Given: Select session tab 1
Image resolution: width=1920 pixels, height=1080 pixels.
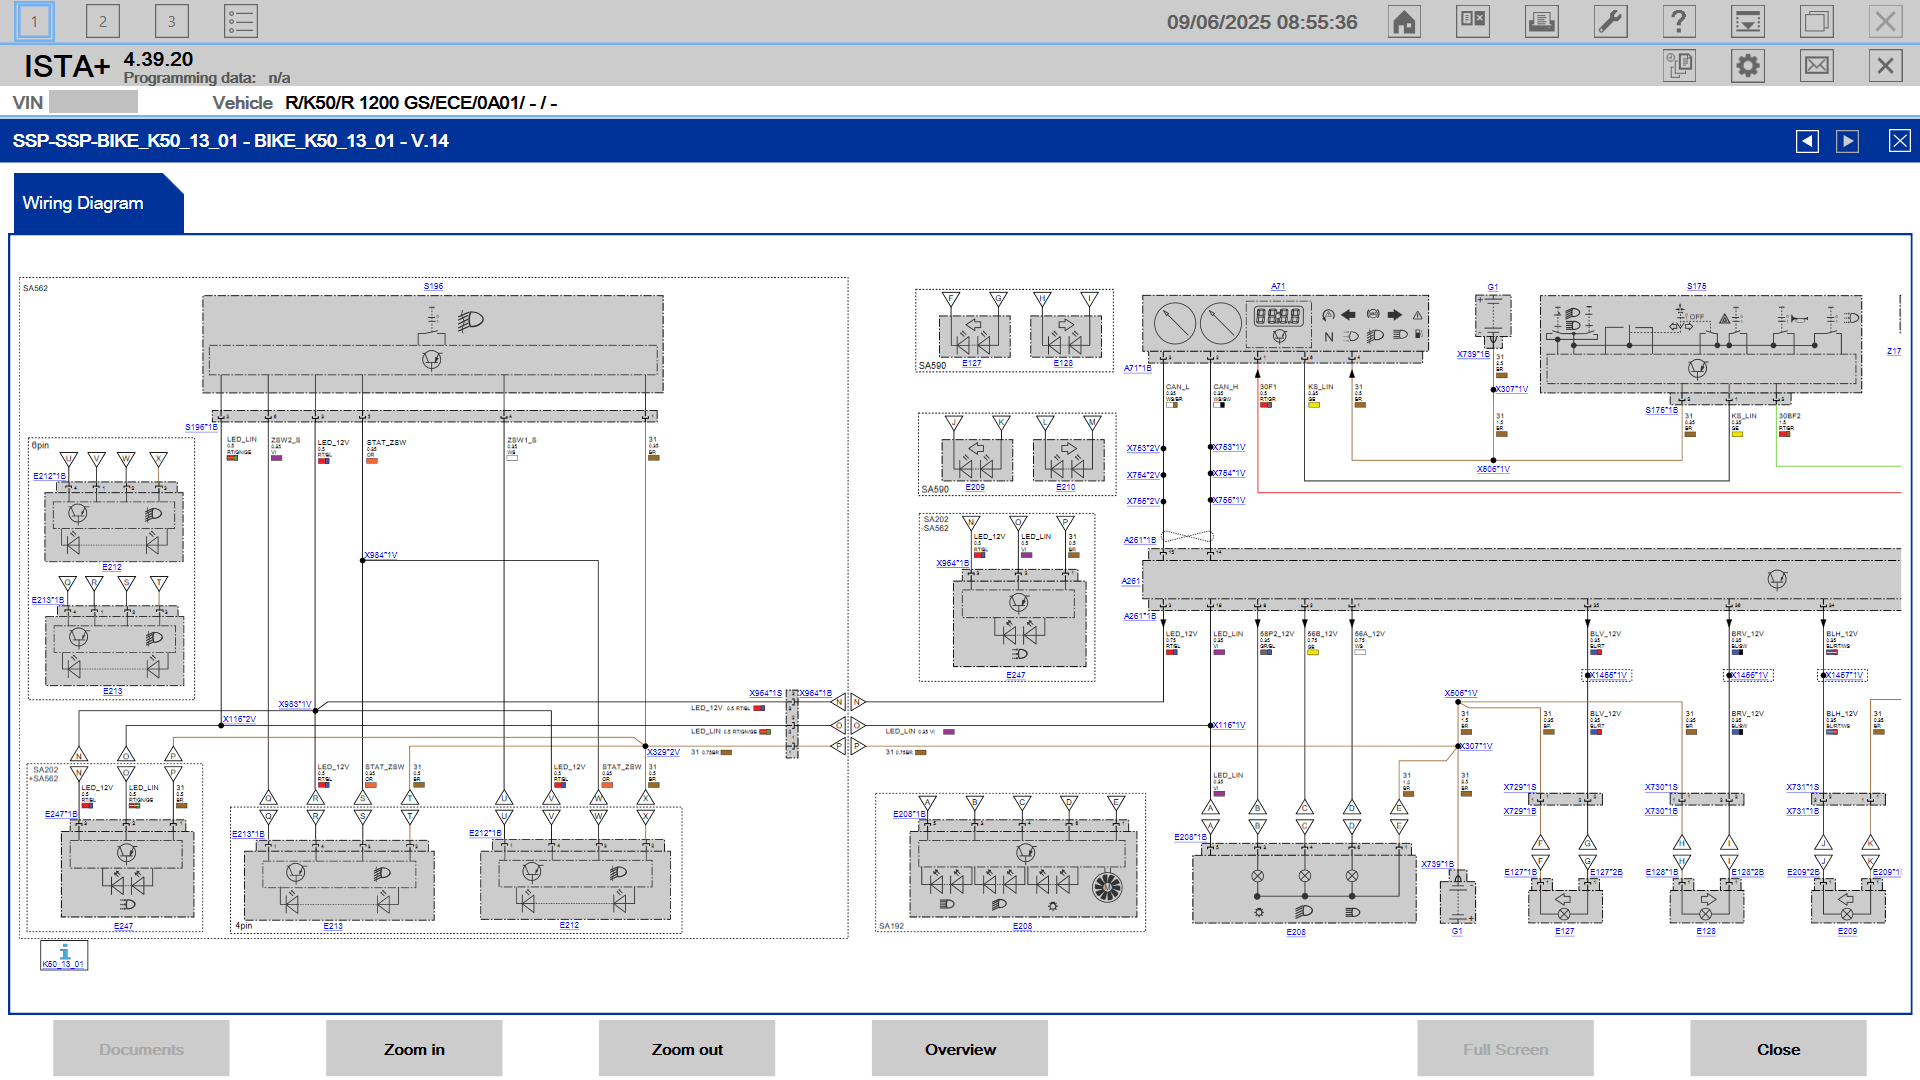Looking at the screenshot, I should pyautogui.click(x=34, y=21).
